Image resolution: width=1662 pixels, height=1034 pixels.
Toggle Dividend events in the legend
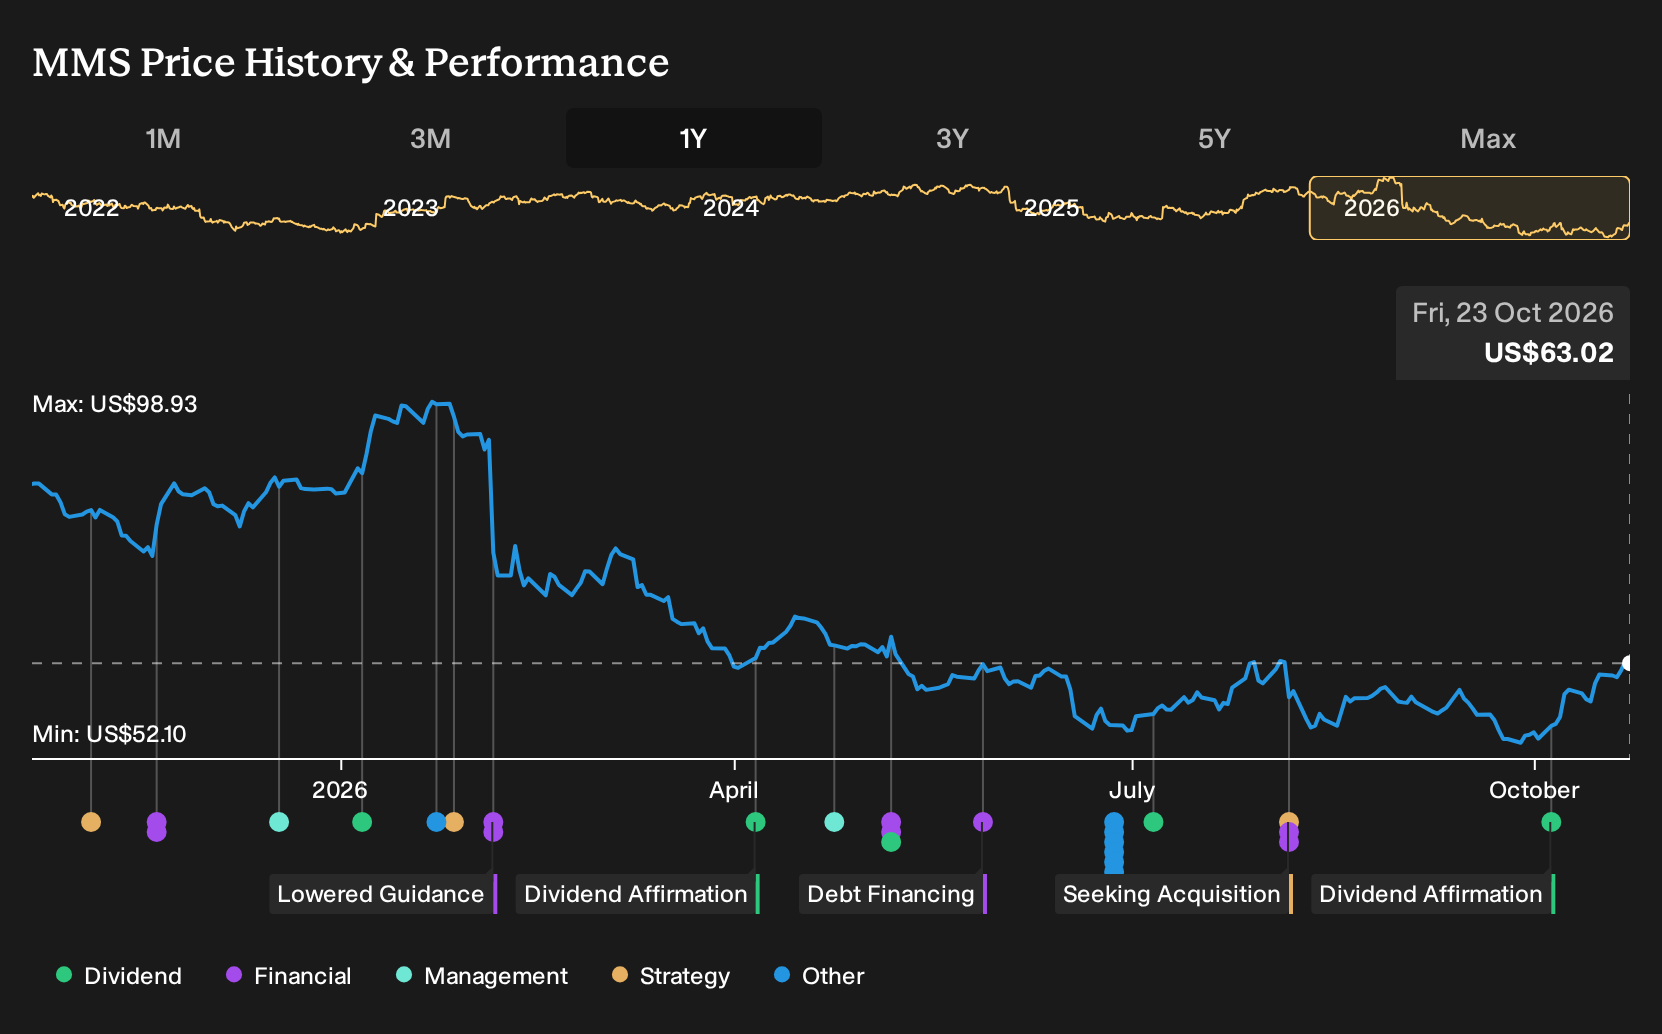click(x=119, y=976)
